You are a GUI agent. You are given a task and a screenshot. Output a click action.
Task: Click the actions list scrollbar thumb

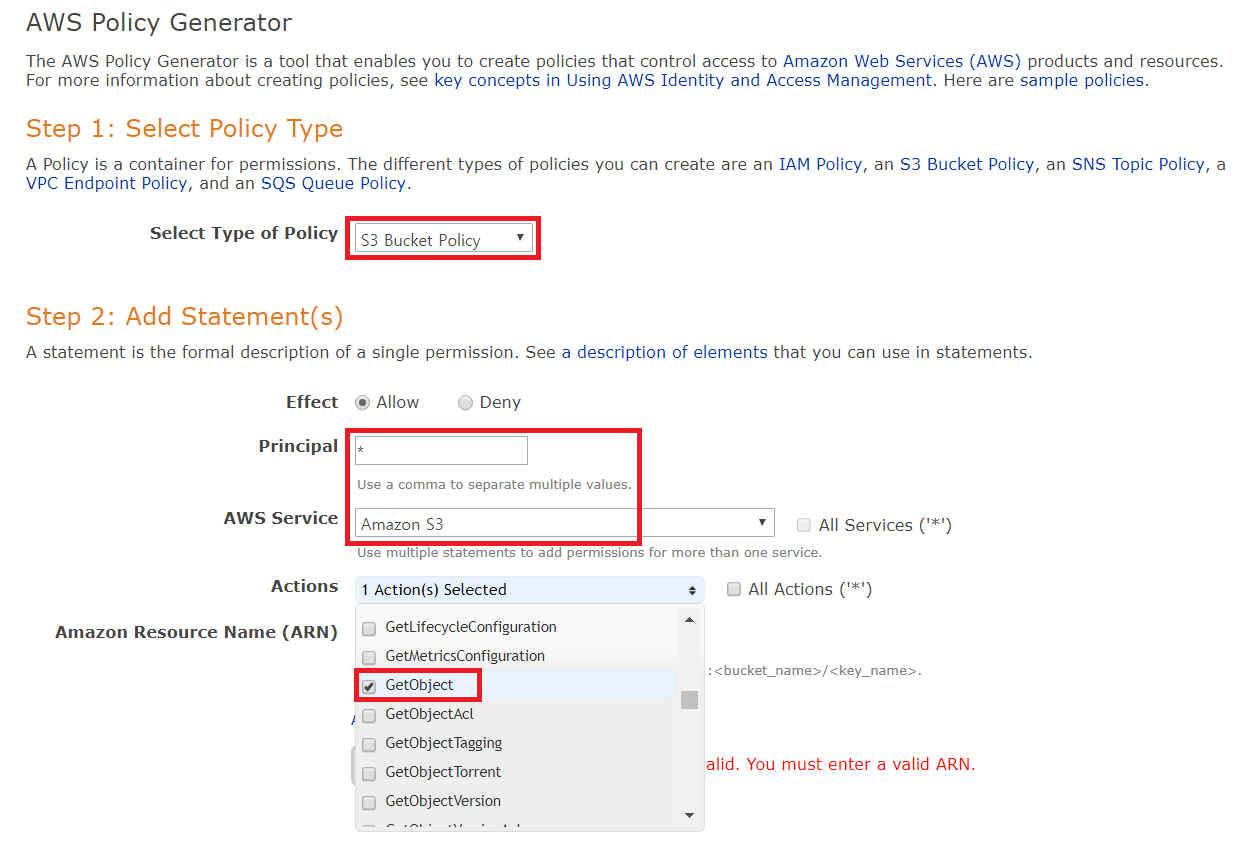[x=689, y=699]
